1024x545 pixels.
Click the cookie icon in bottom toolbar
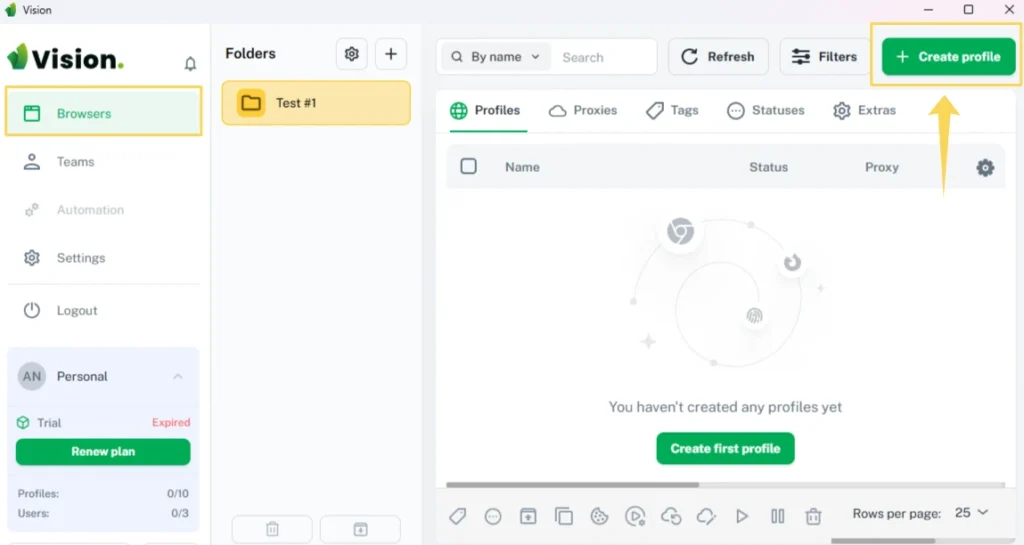[600, 516]
